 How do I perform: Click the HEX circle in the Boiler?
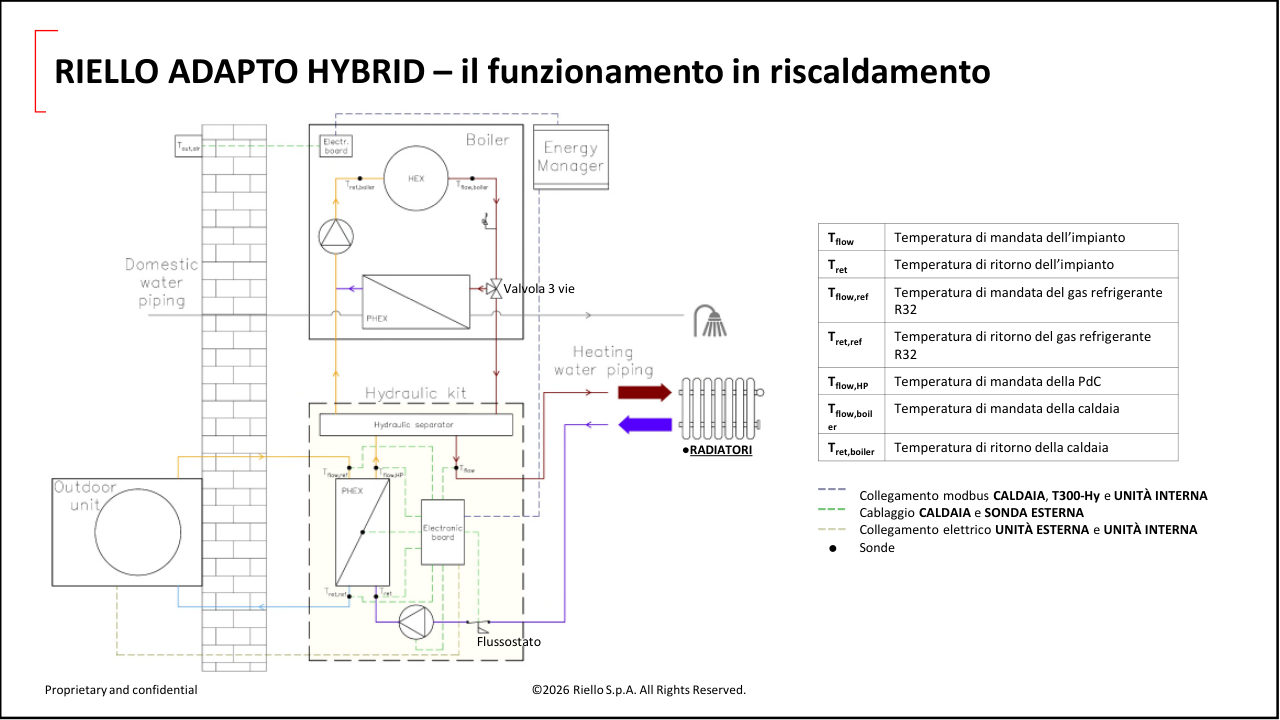(417, 179)
